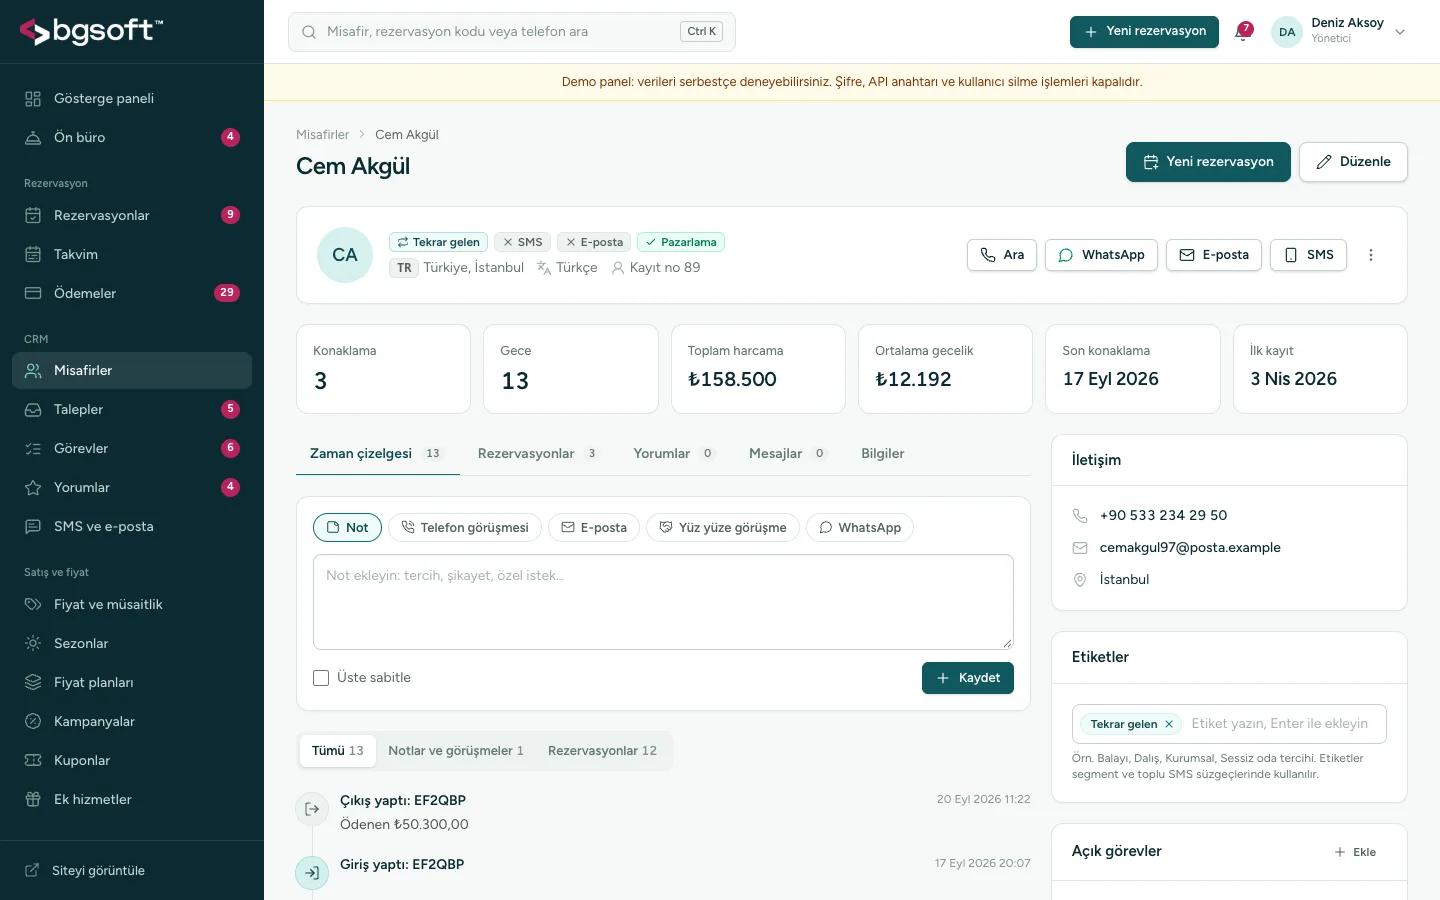The width and height of the screenshot is (1440, 900).
Task: Select Telefon görüşmesi entry type
Action: [x=465, y=527]
